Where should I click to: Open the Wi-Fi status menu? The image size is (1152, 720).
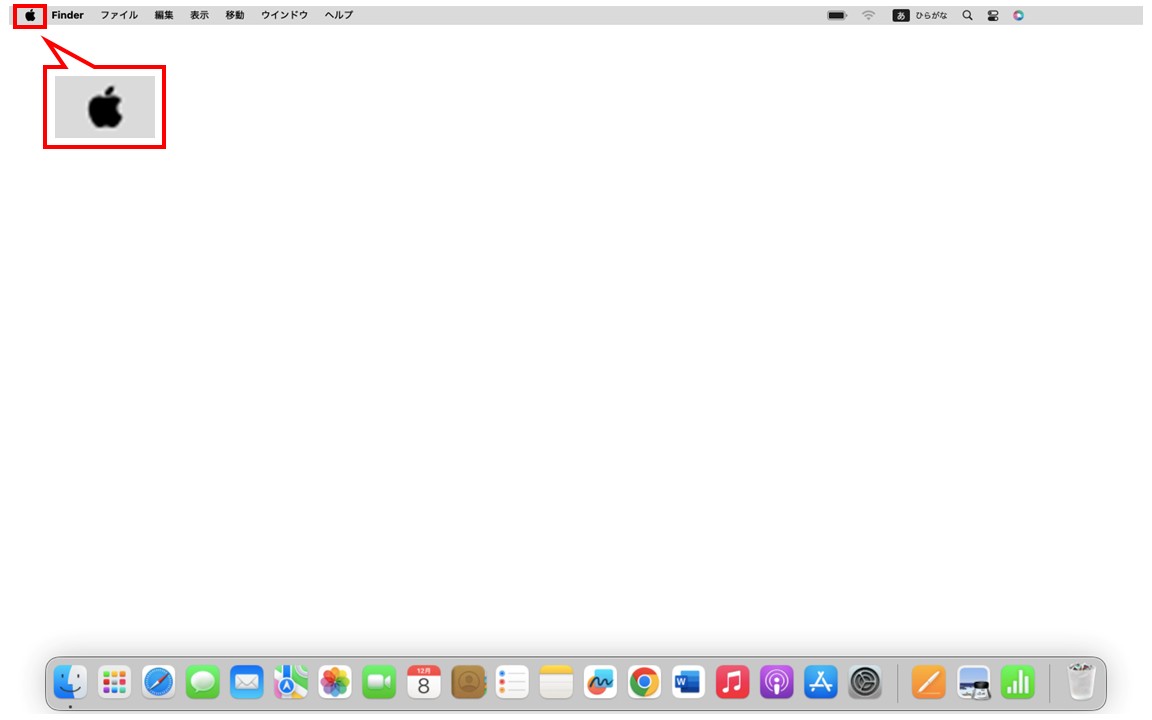[x=867, y=15]
